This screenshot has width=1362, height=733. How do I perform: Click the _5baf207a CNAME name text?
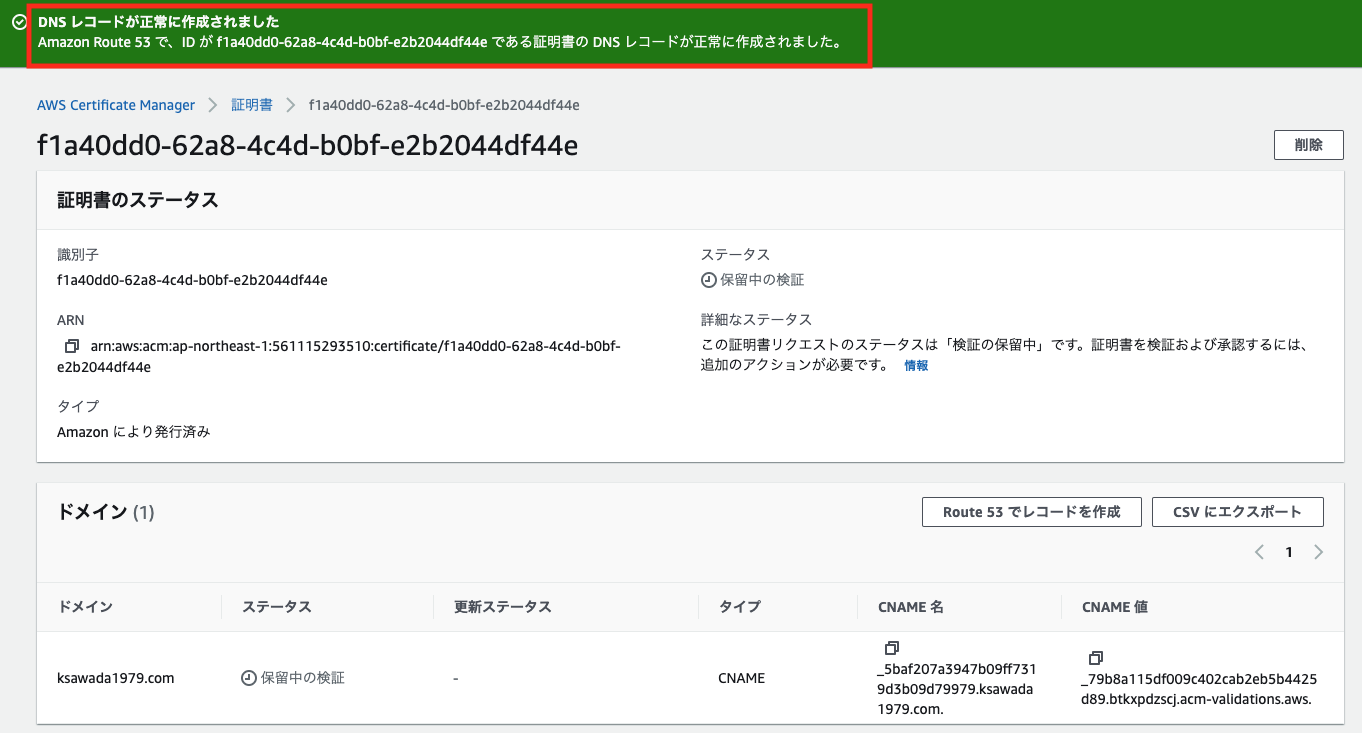955,688
